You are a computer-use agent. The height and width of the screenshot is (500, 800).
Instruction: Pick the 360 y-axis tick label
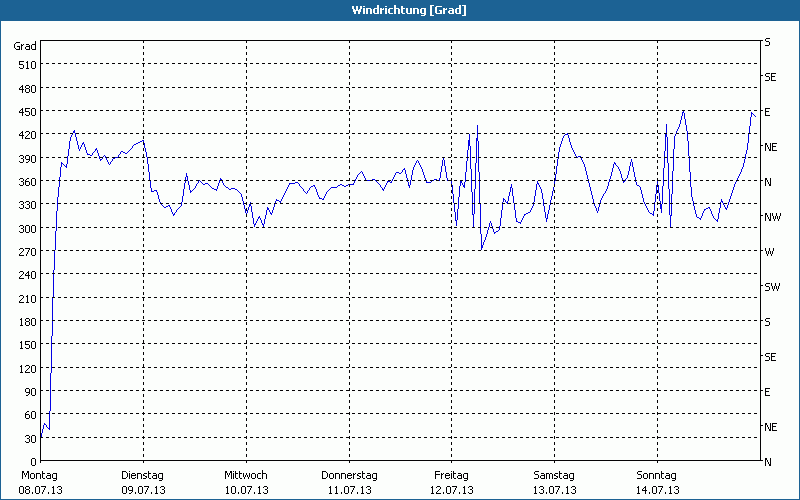28,182
